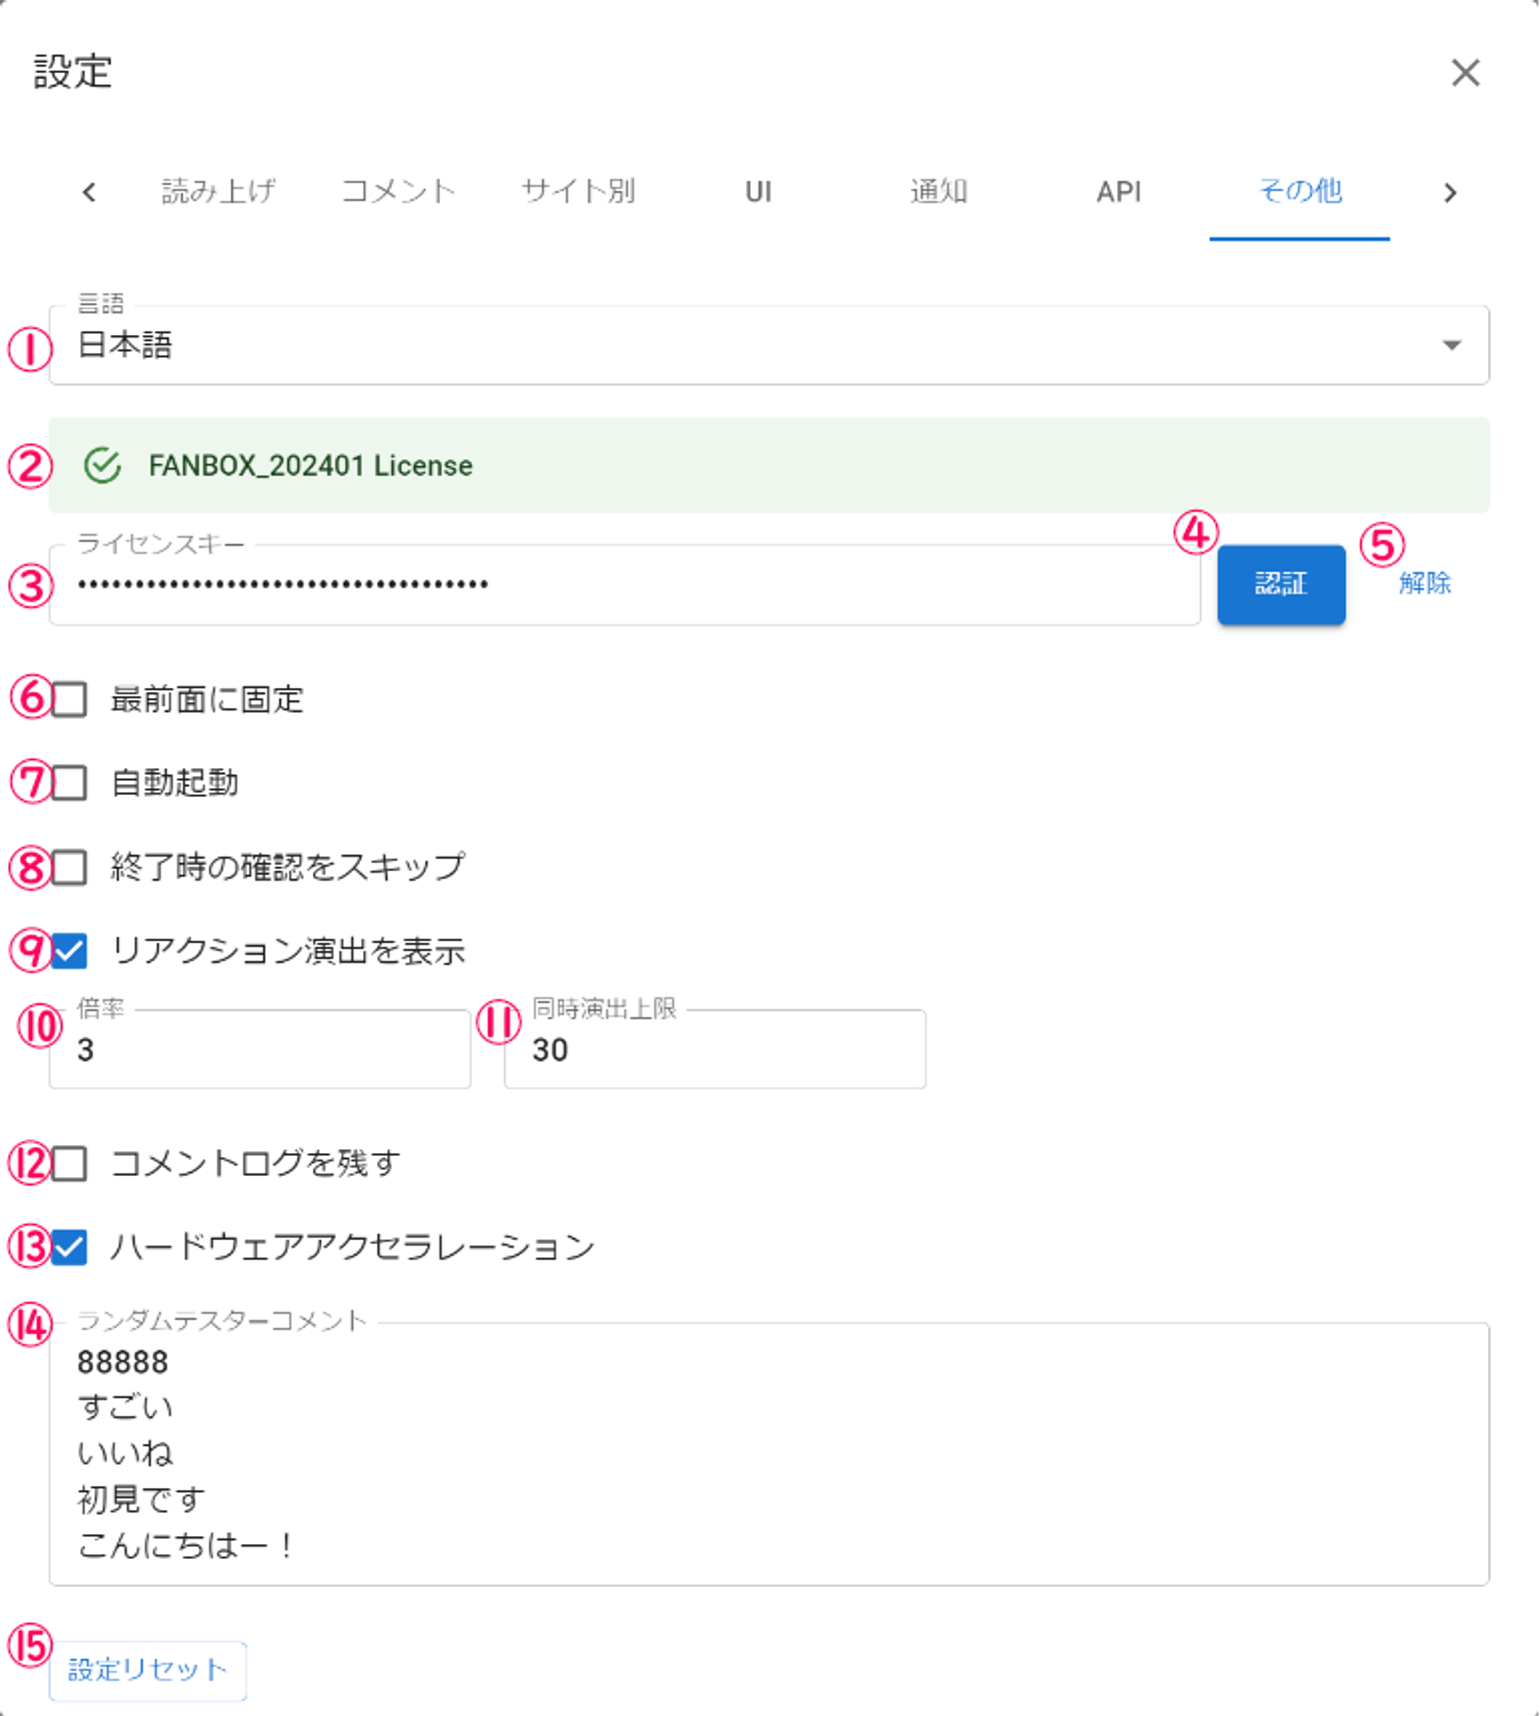Open the API tab
Screen dimensions: 1540x1716
tap(1118, 191)
